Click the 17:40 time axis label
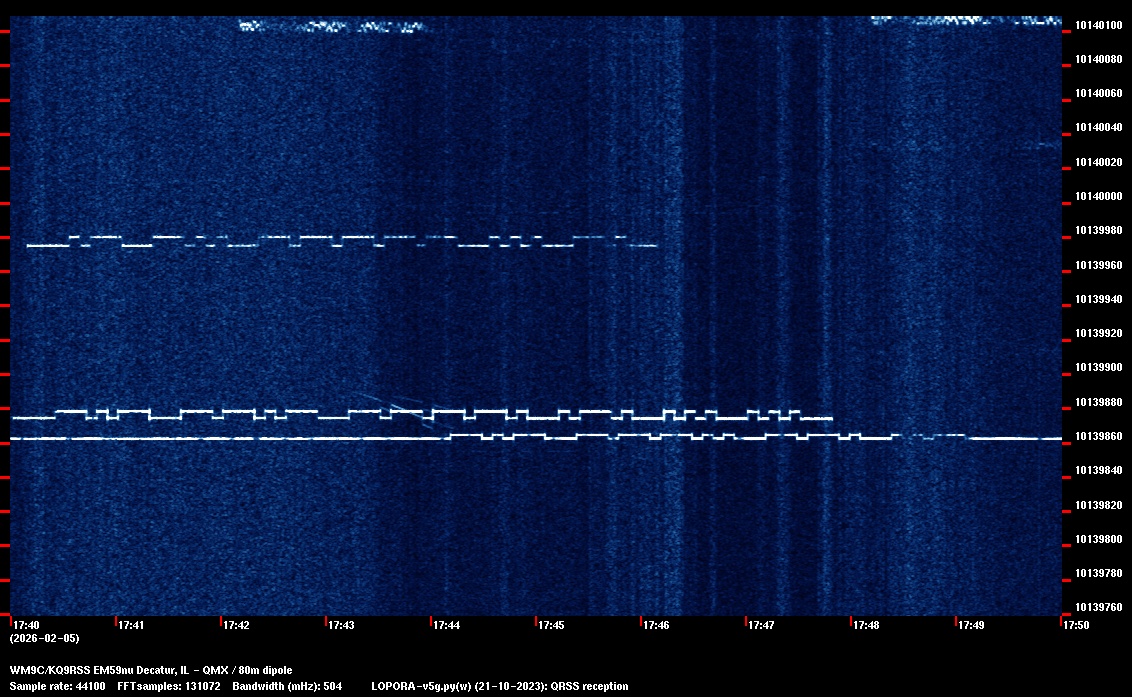Image resolution: width=1132 pixels, height=697 pixels. (x=26, y=626)
